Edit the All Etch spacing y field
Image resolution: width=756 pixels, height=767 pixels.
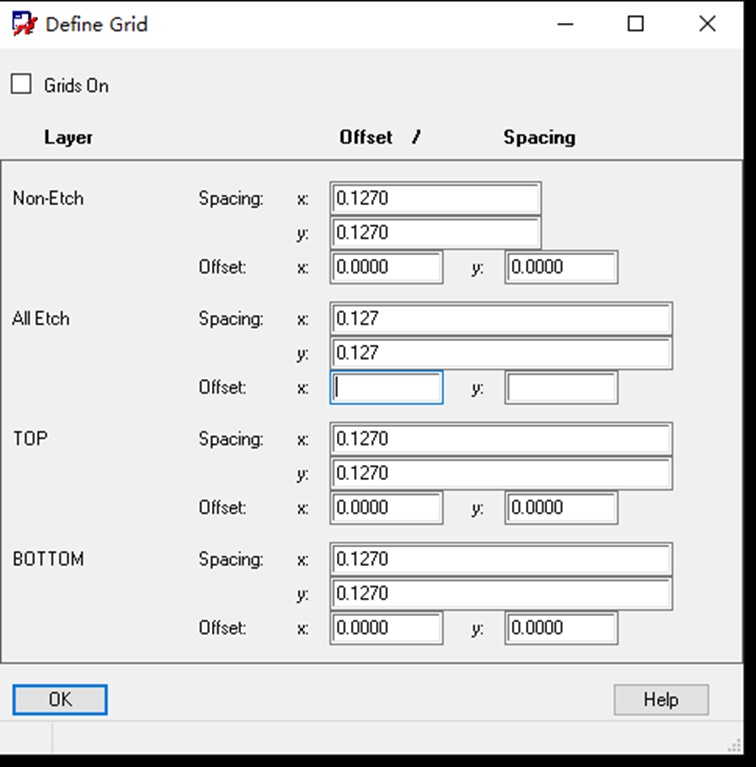tap(501, 353)
